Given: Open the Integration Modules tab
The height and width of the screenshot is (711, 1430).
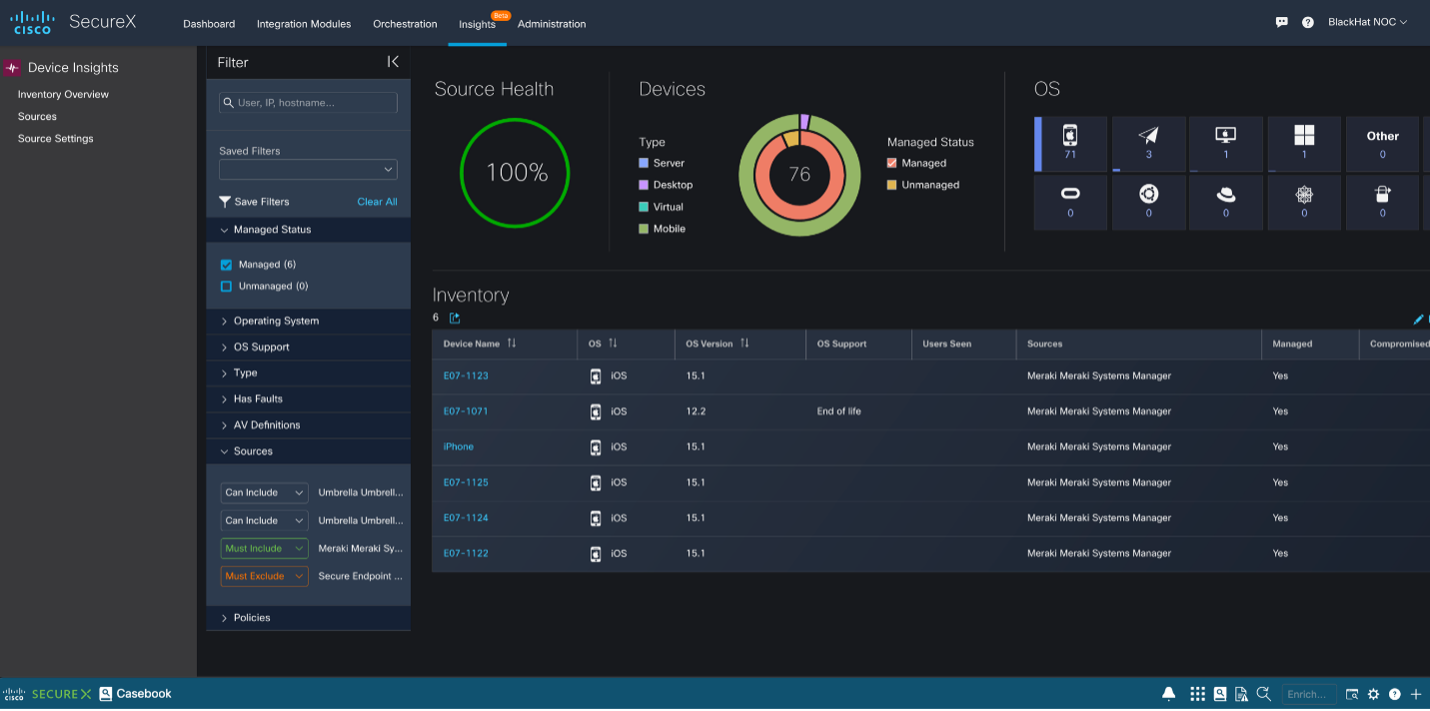Looking at the screenshot, I should pyautogui.click(x=304, y=24).
